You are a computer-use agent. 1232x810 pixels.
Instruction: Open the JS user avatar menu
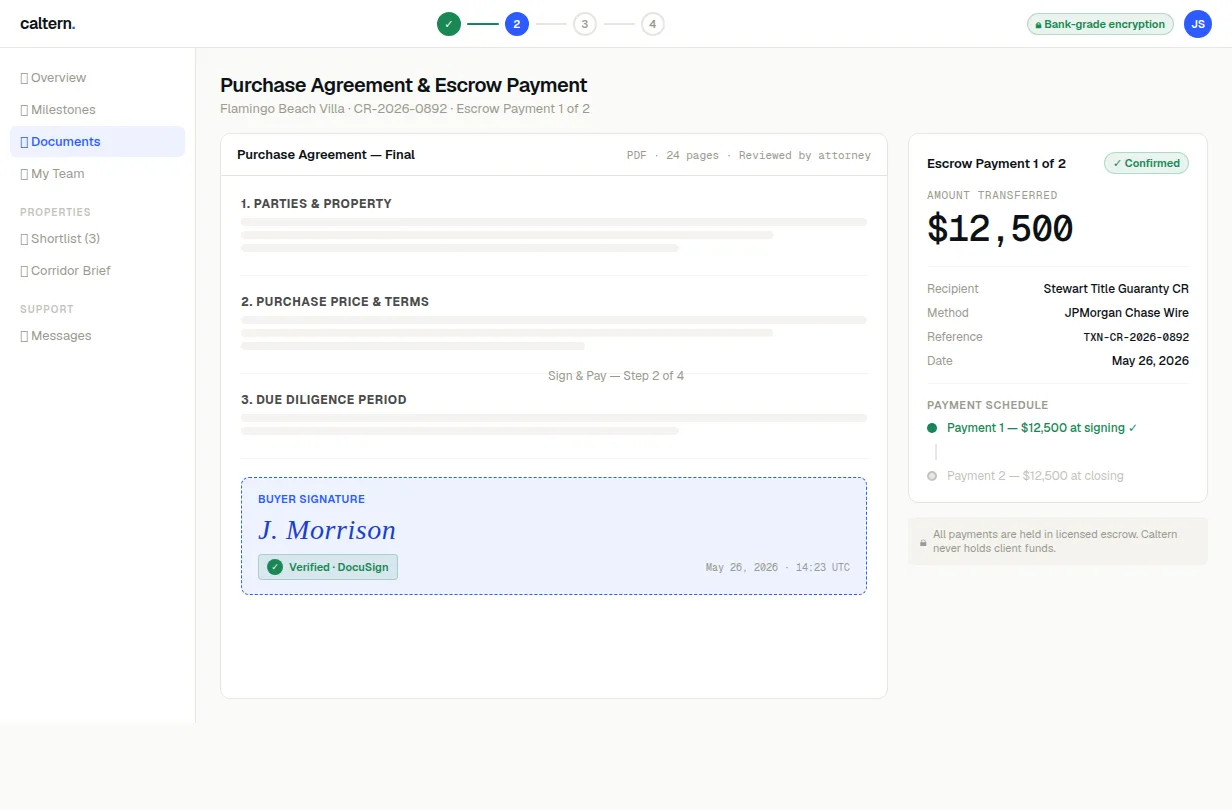tap(1198, 24)
